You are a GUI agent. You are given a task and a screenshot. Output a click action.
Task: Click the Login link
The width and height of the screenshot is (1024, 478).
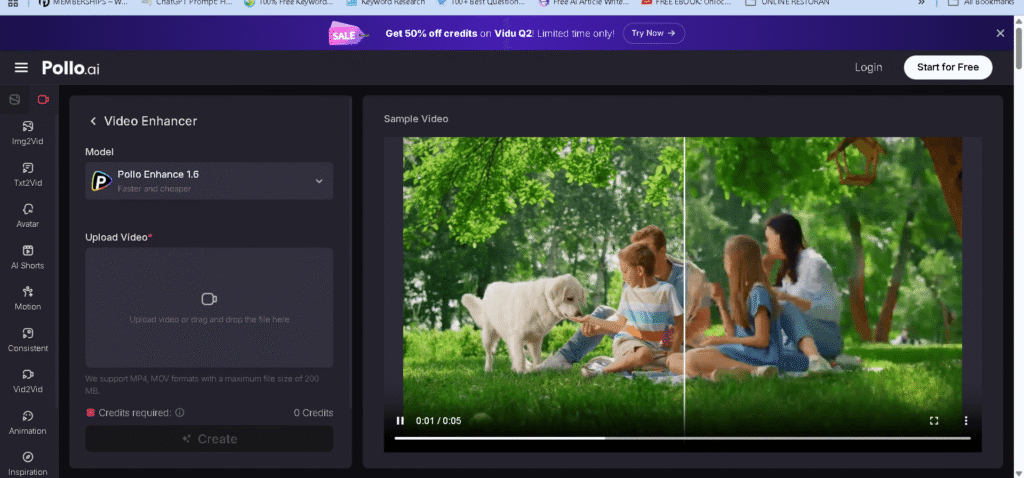pos(868,67)
